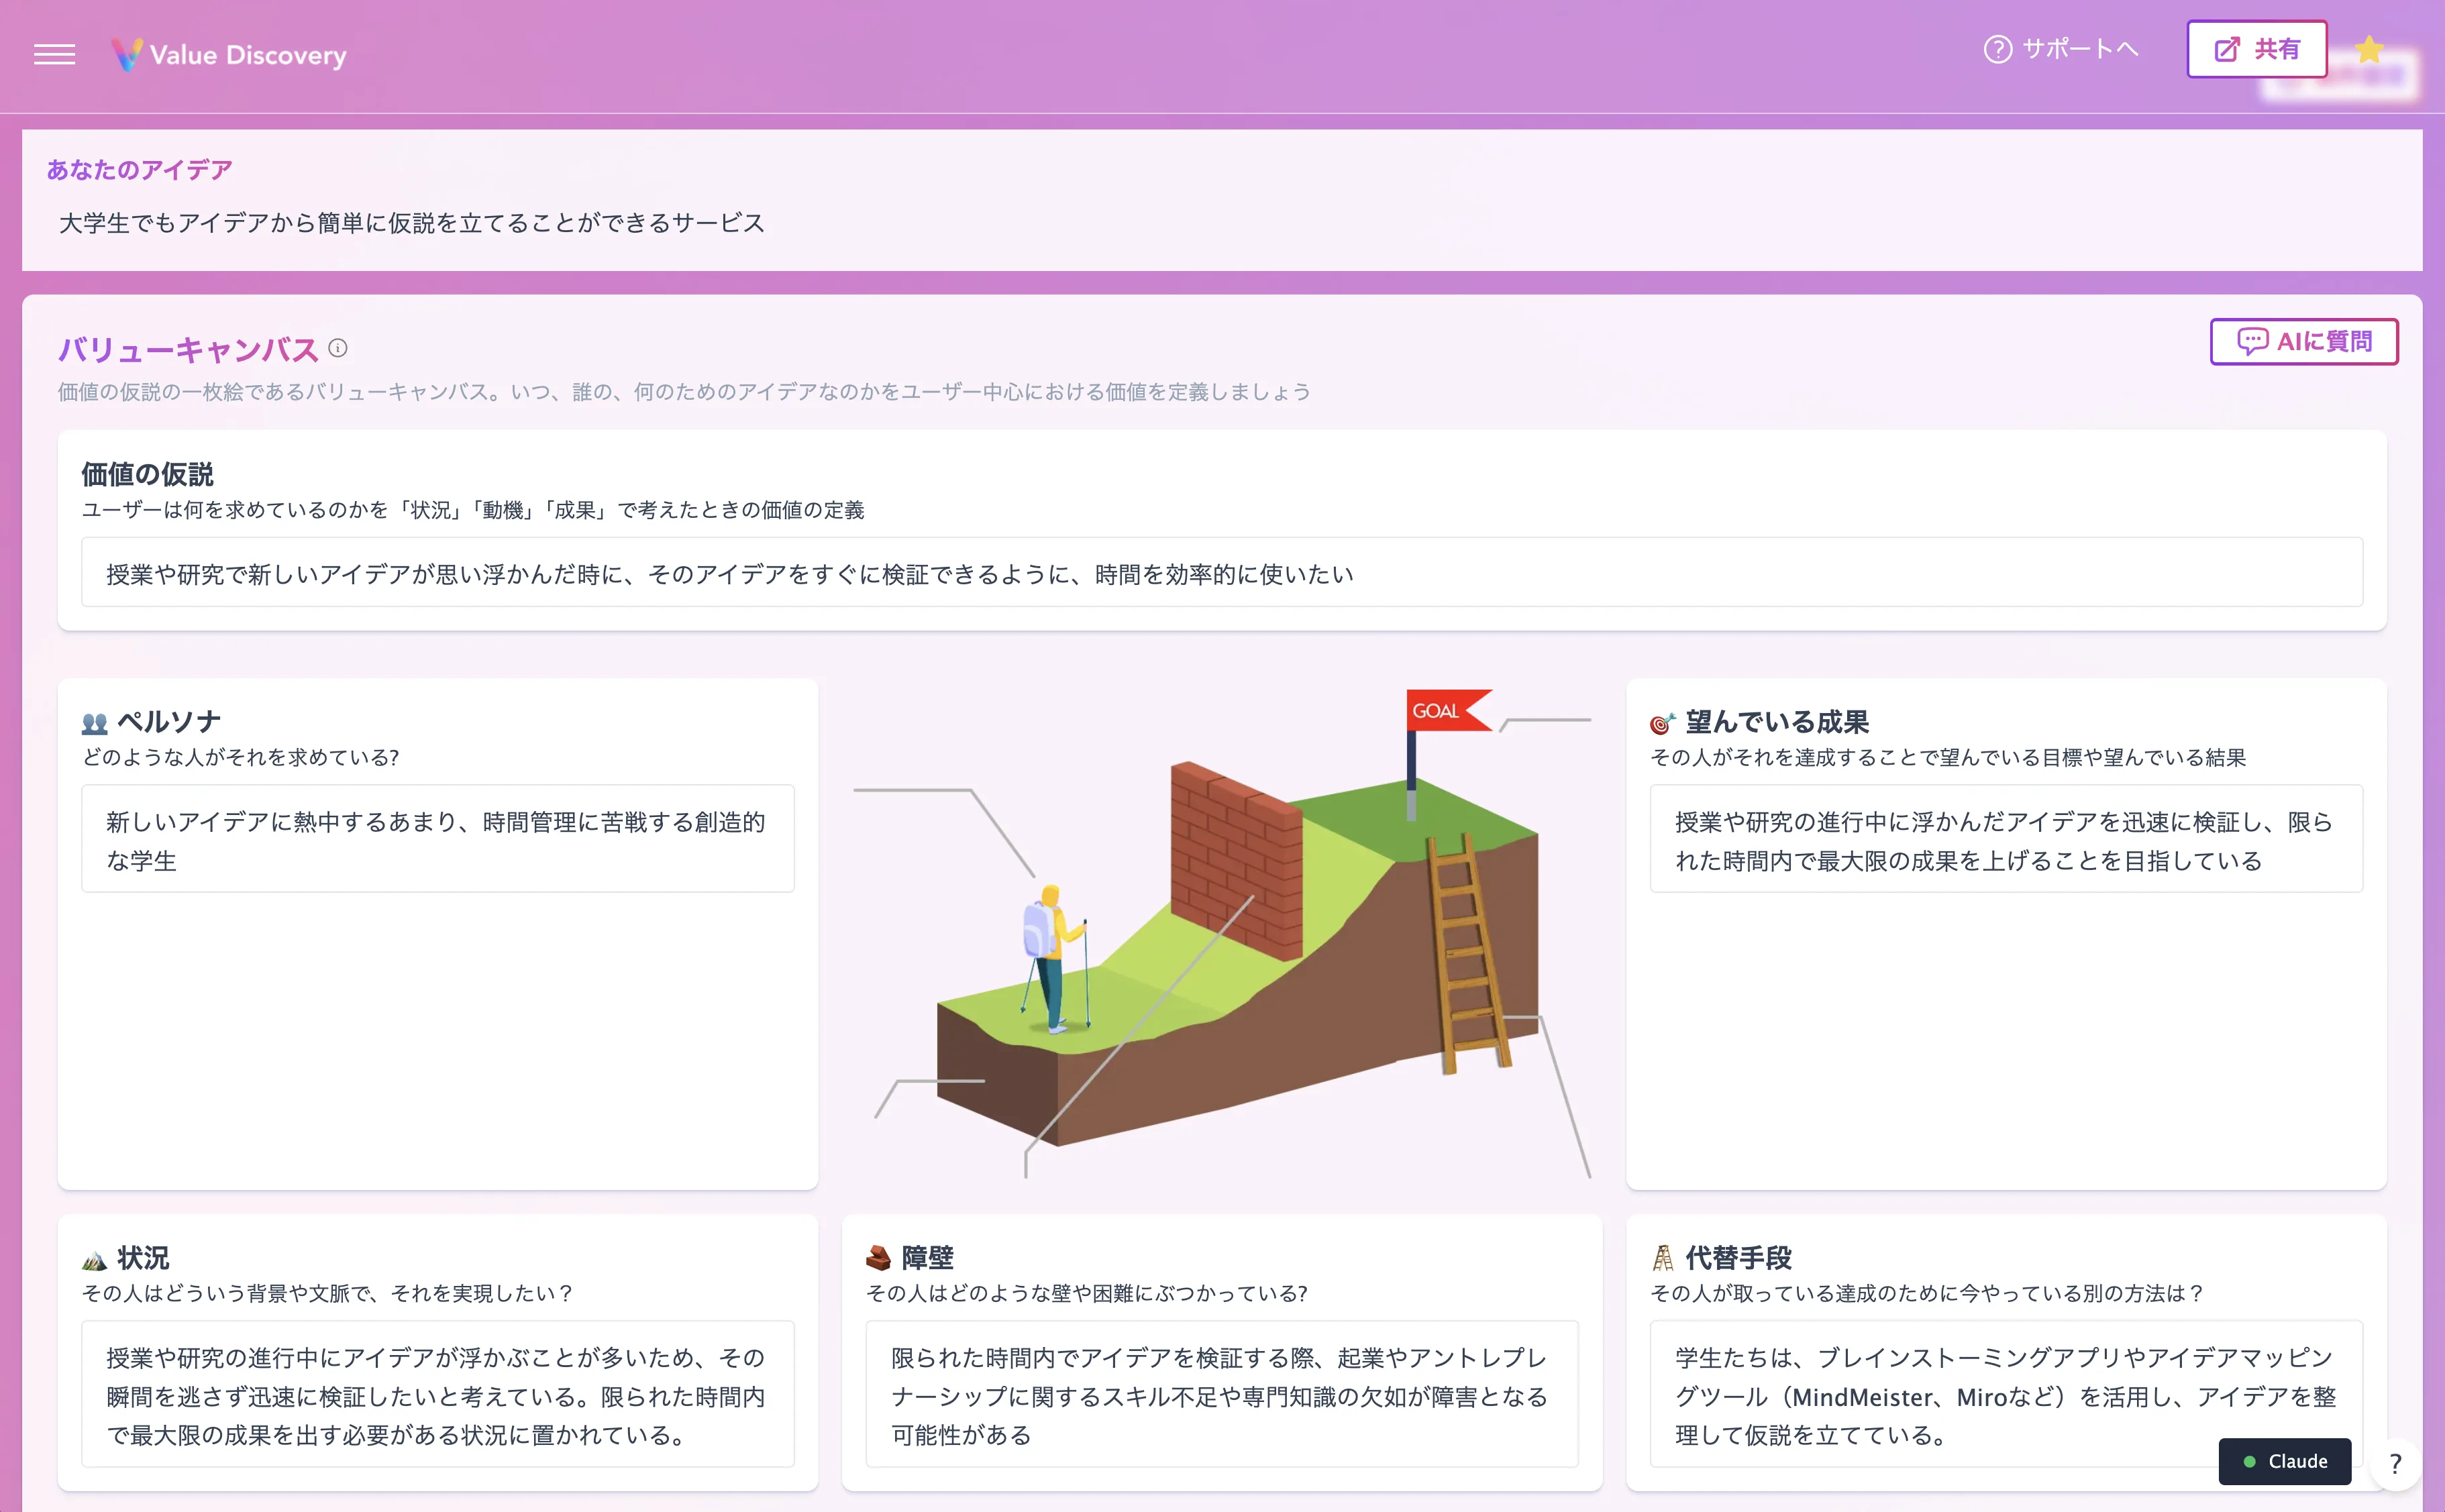Image resolution: width=2445 pixels, height=1512 pixels.
Task: Click the brick icon beside 障壁
Action: 878,1258
